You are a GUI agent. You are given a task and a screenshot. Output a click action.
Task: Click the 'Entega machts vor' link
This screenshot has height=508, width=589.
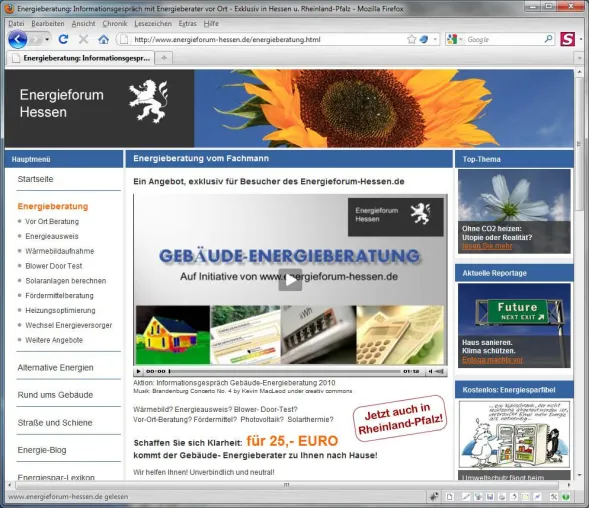[492, 360]
